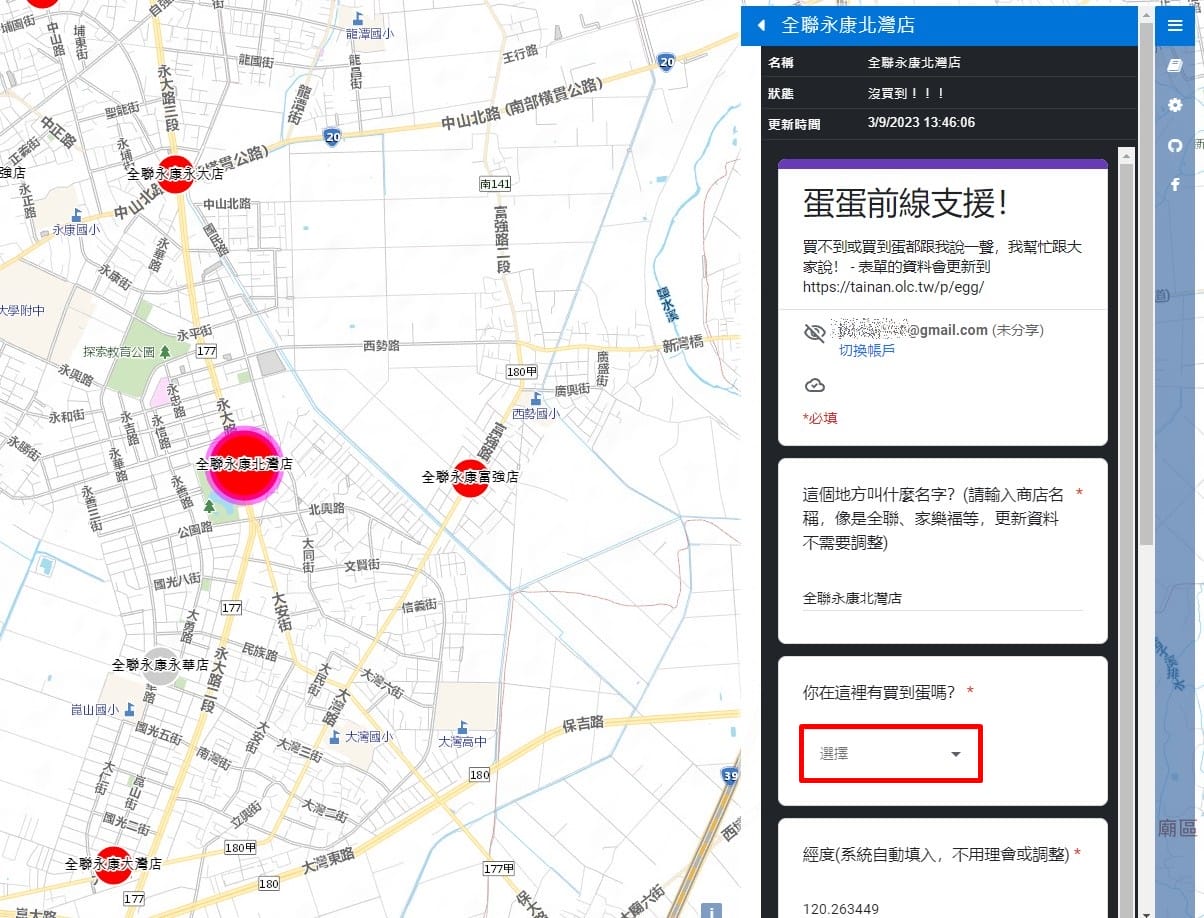The image size is (1204, 918).
Task: Click the 全聯永康北灣店 panel header title
Action: click(x=847, y=25)
